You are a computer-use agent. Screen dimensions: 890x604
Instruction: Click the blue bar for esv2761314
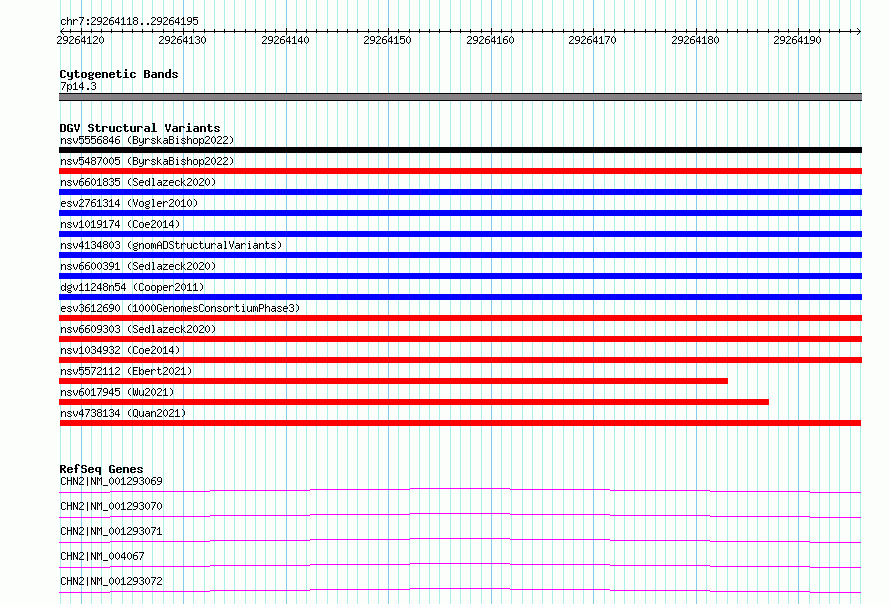(x=460, y=213)
